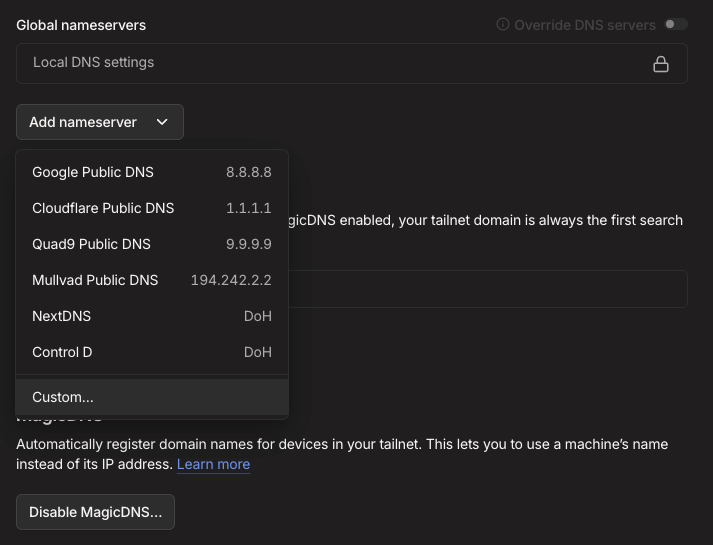This screenshot has height=545, width=713.
Task: Click the chevron arrow on Add nameserver
Action: pos(162,122)
